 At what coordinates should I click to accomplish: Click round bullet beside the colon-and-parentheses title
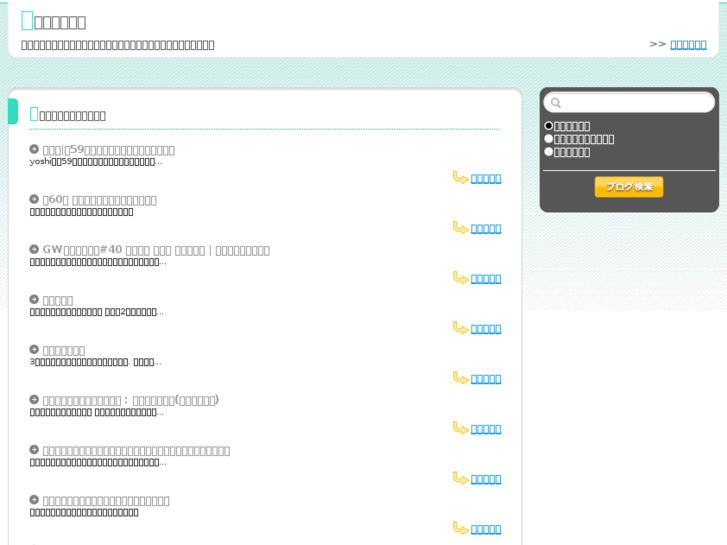pyautogui.click(x=34, y=399)
